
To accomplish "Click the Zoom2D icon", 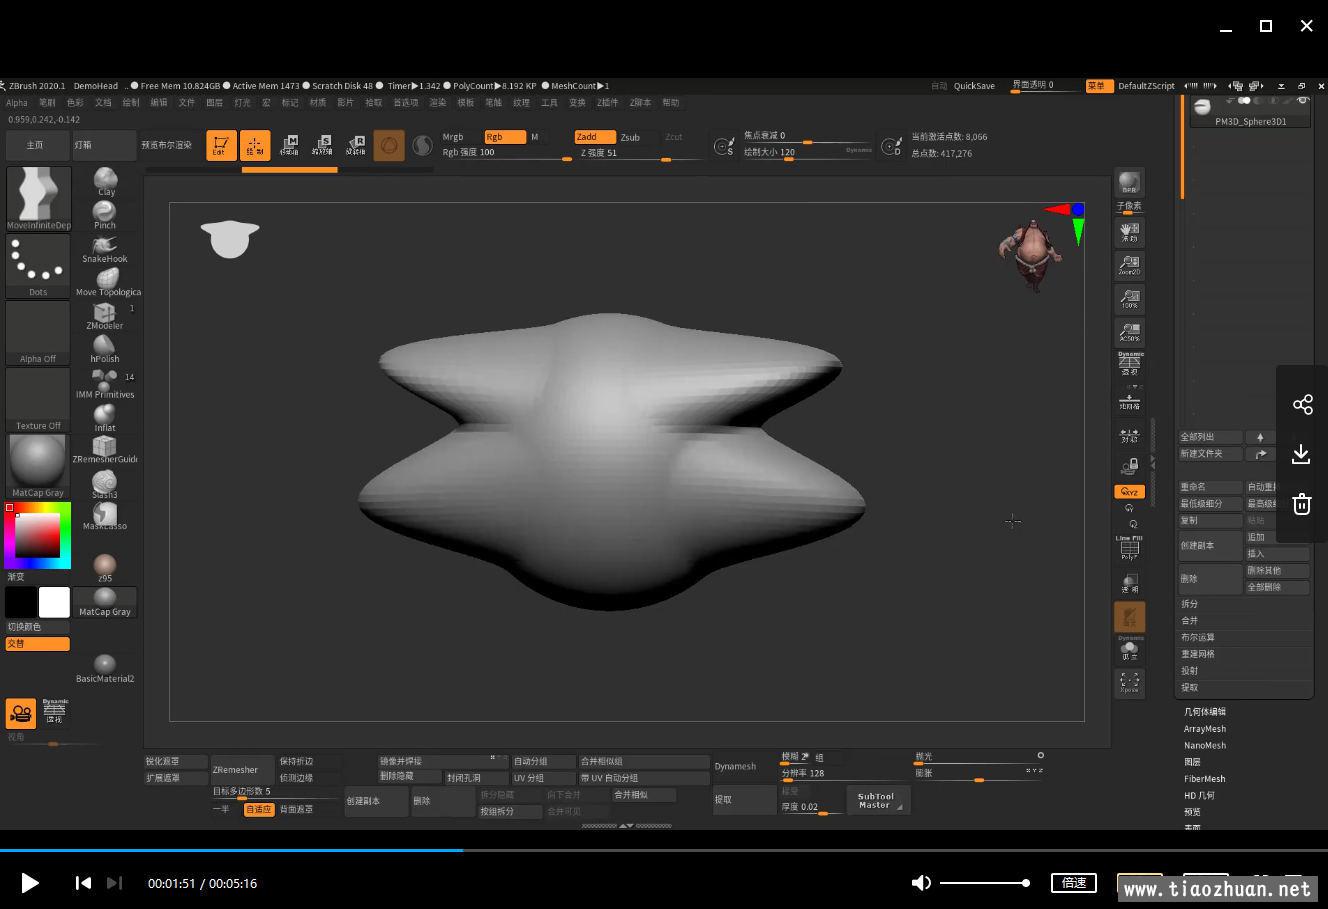I will coord(1129,264).
